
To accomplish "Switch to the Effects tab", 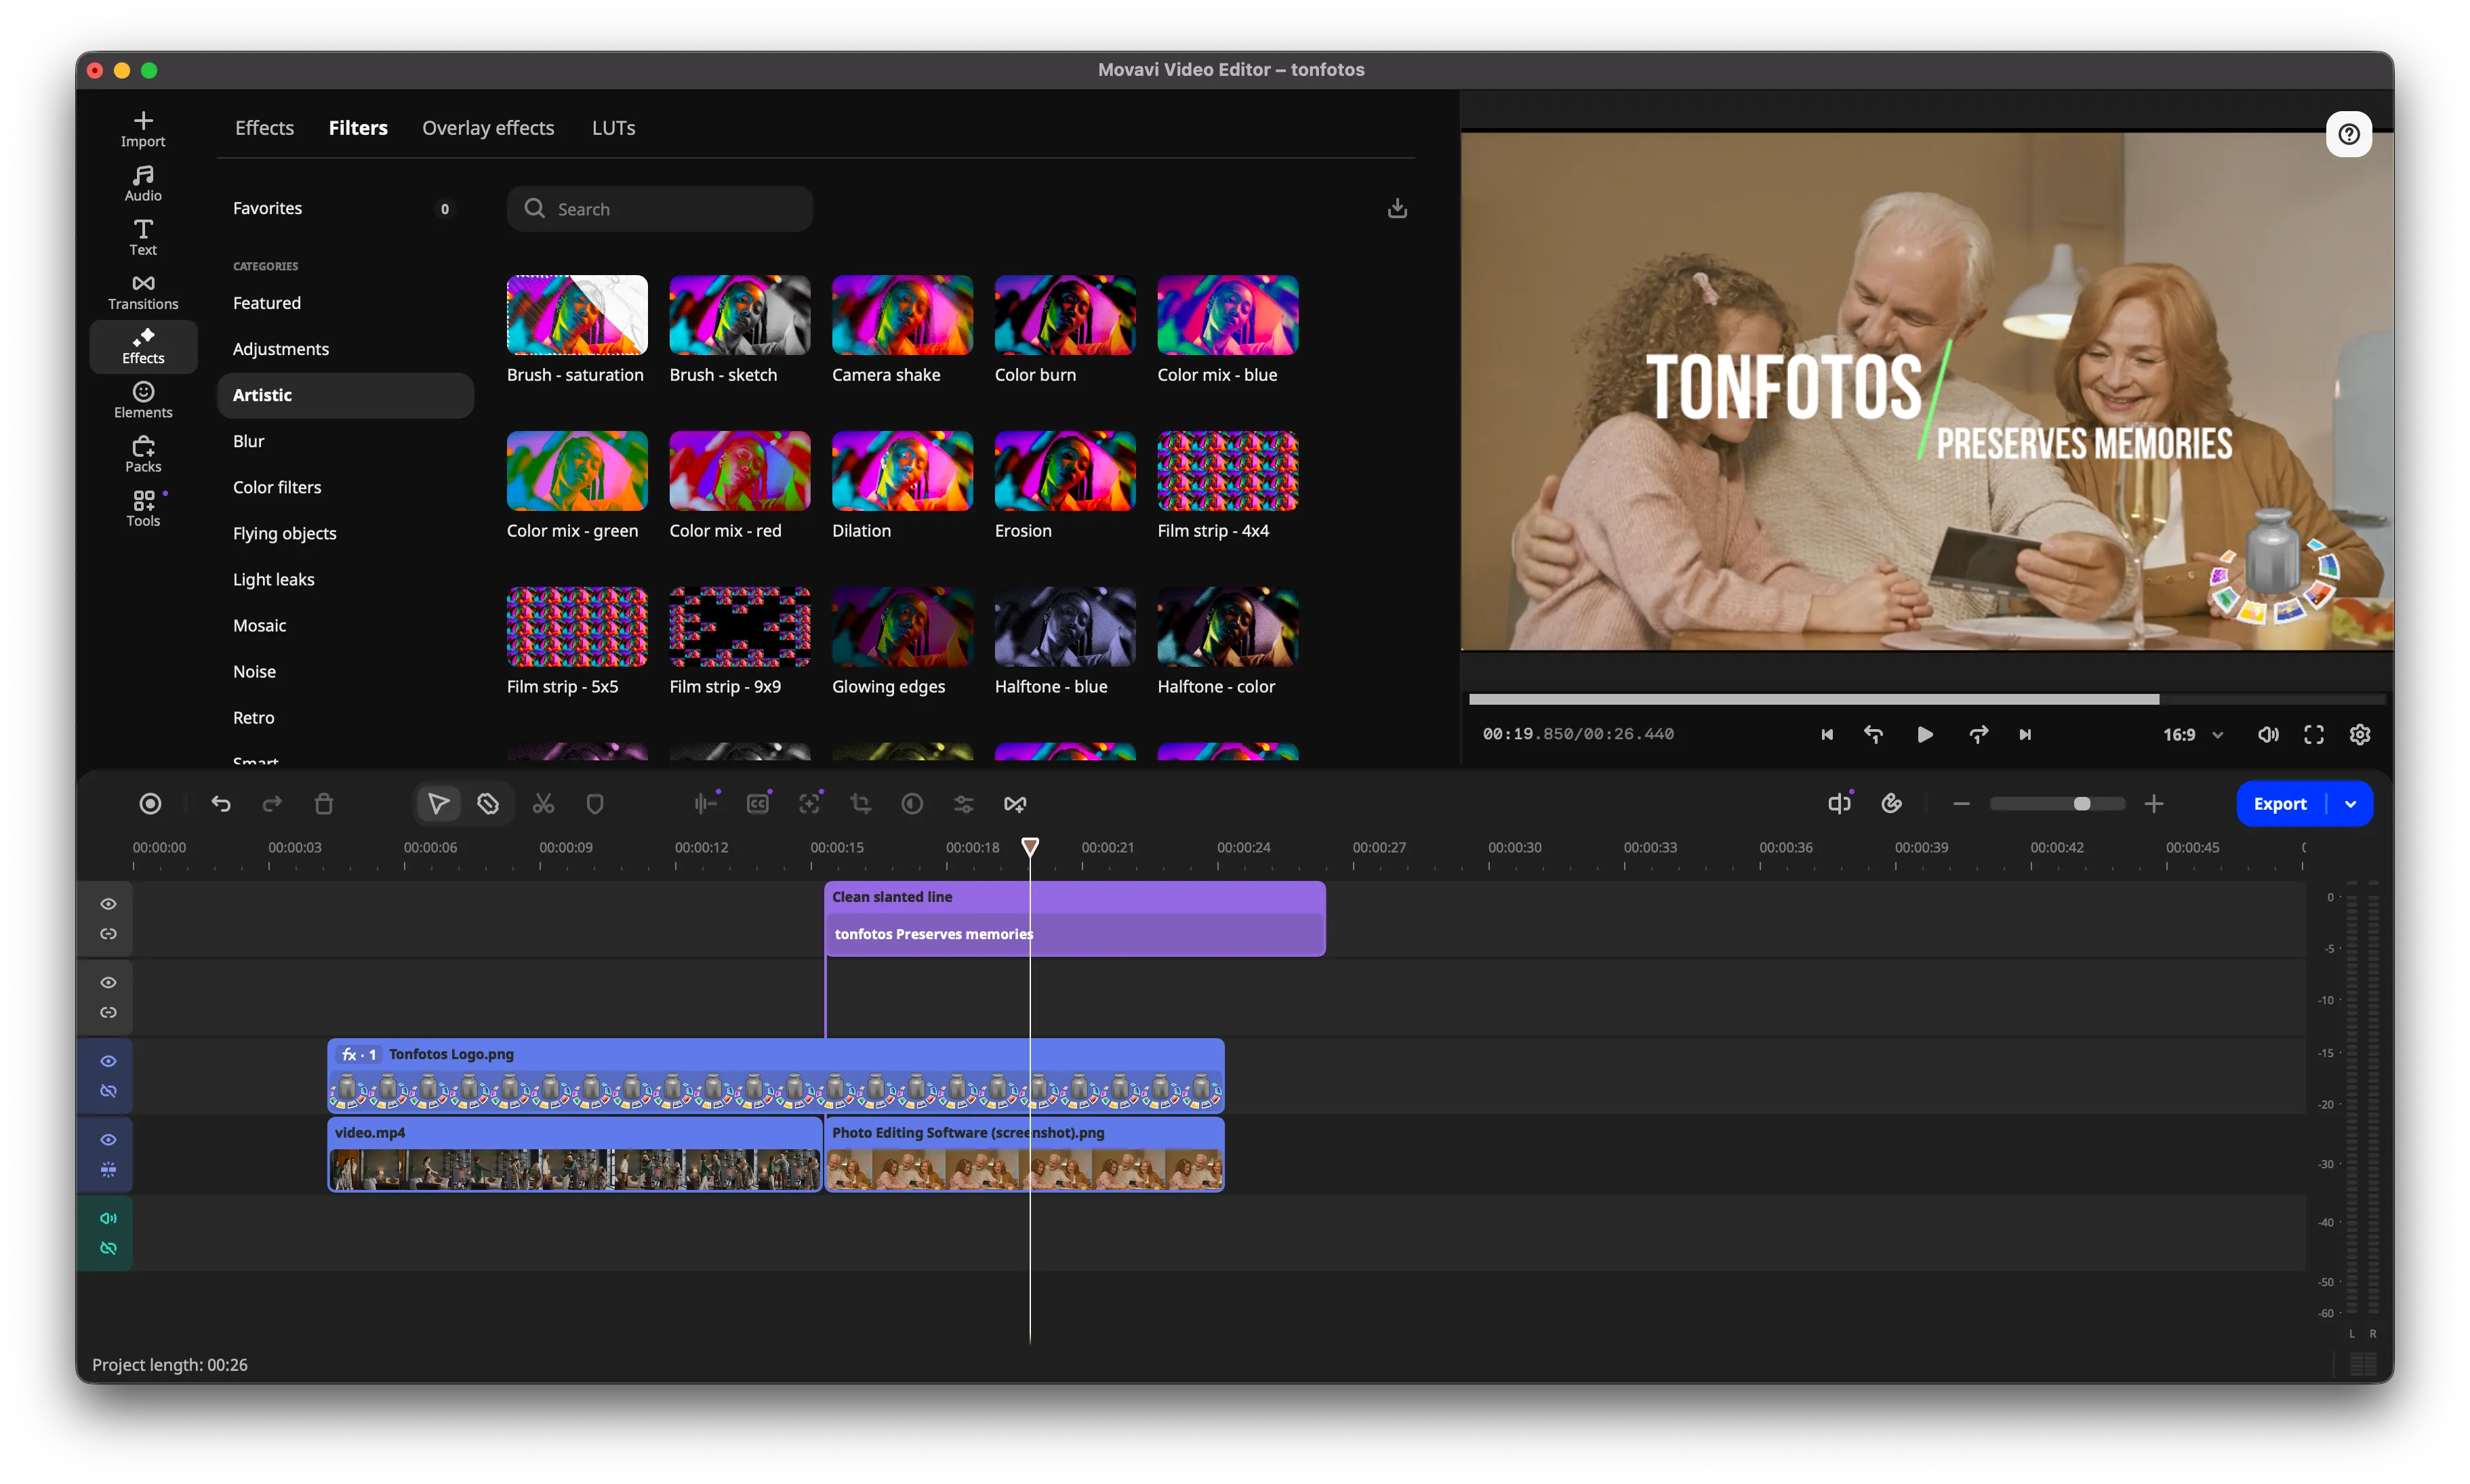I will click(x=264, y=128).
